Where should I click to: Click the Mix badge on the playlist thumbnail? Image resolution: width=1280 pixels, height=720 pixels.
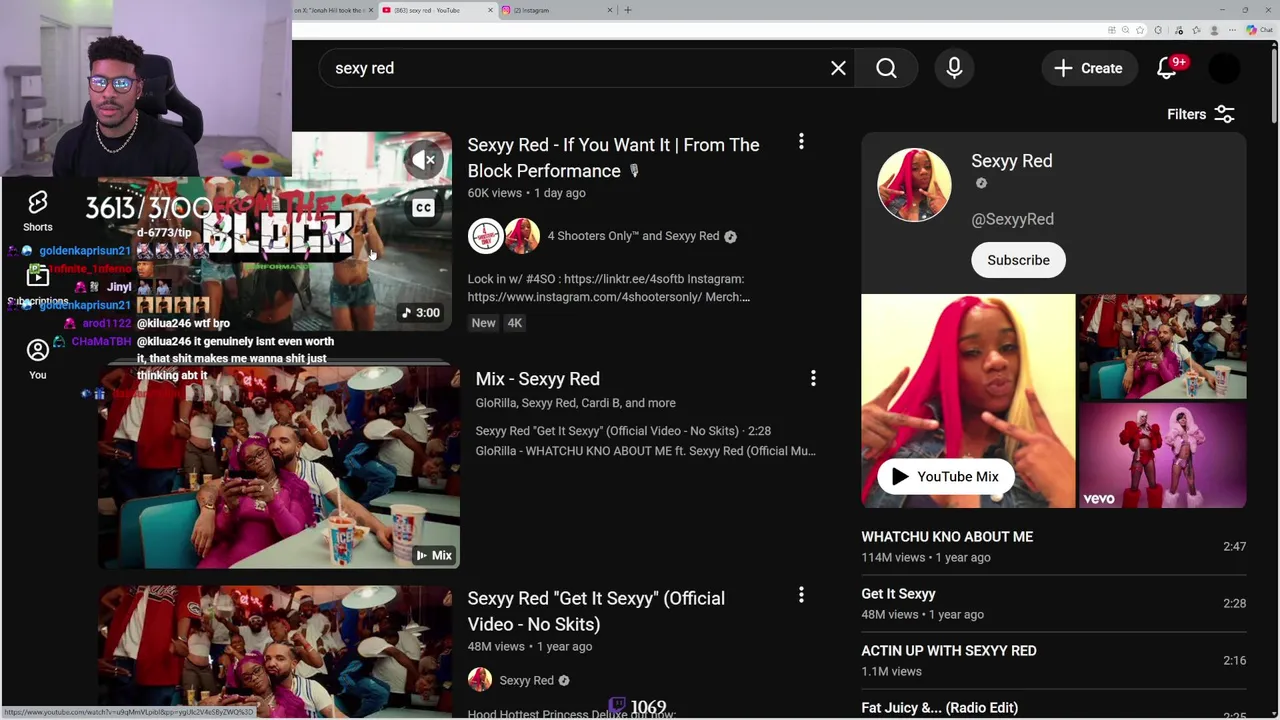pyautogui.click(x=435, y=555)
